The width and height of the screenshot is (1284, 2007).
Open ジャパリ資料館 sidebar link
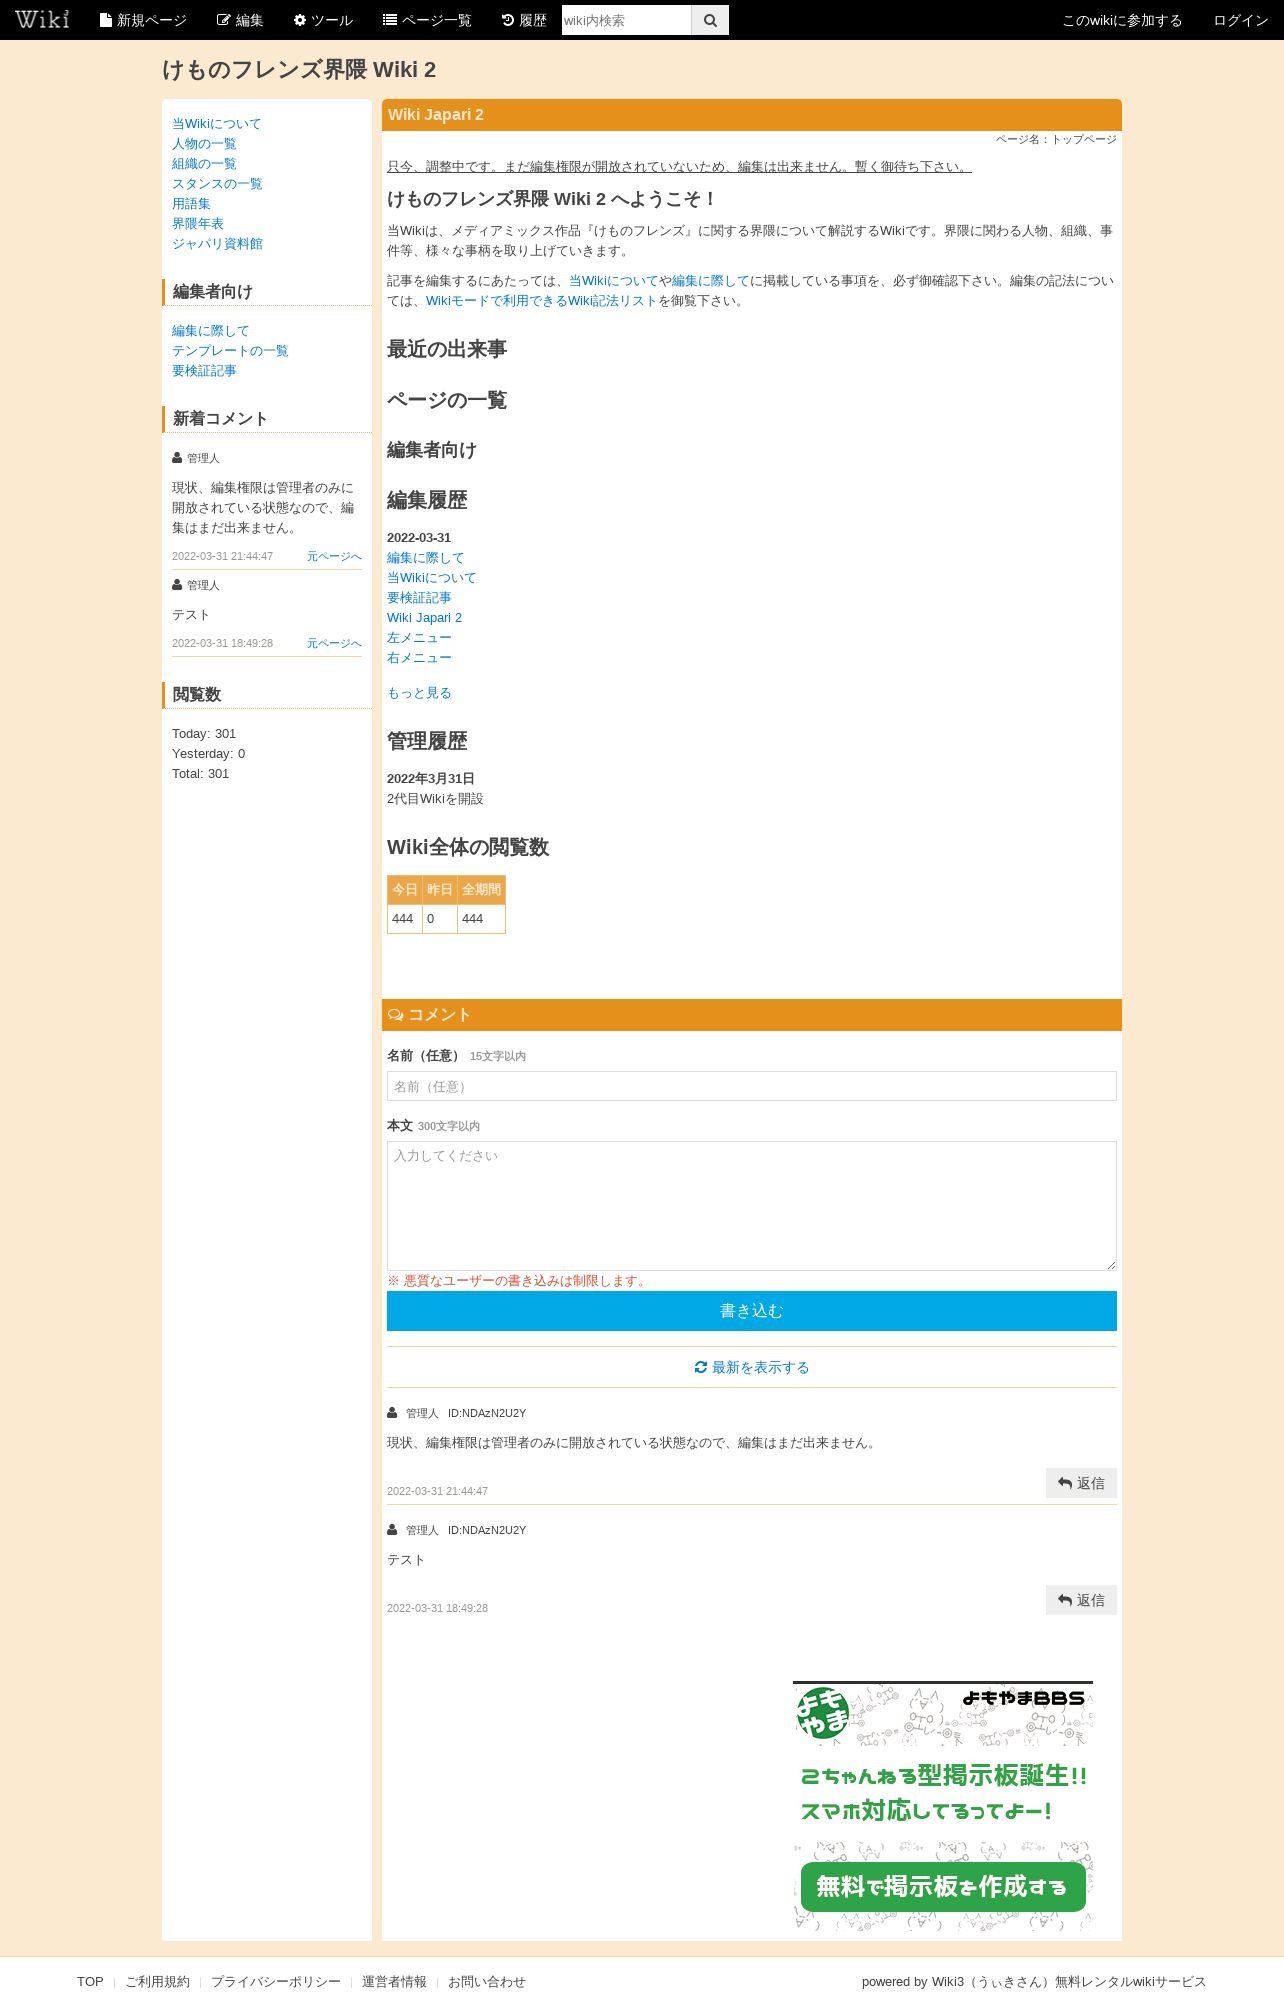(x=217, y=244)
